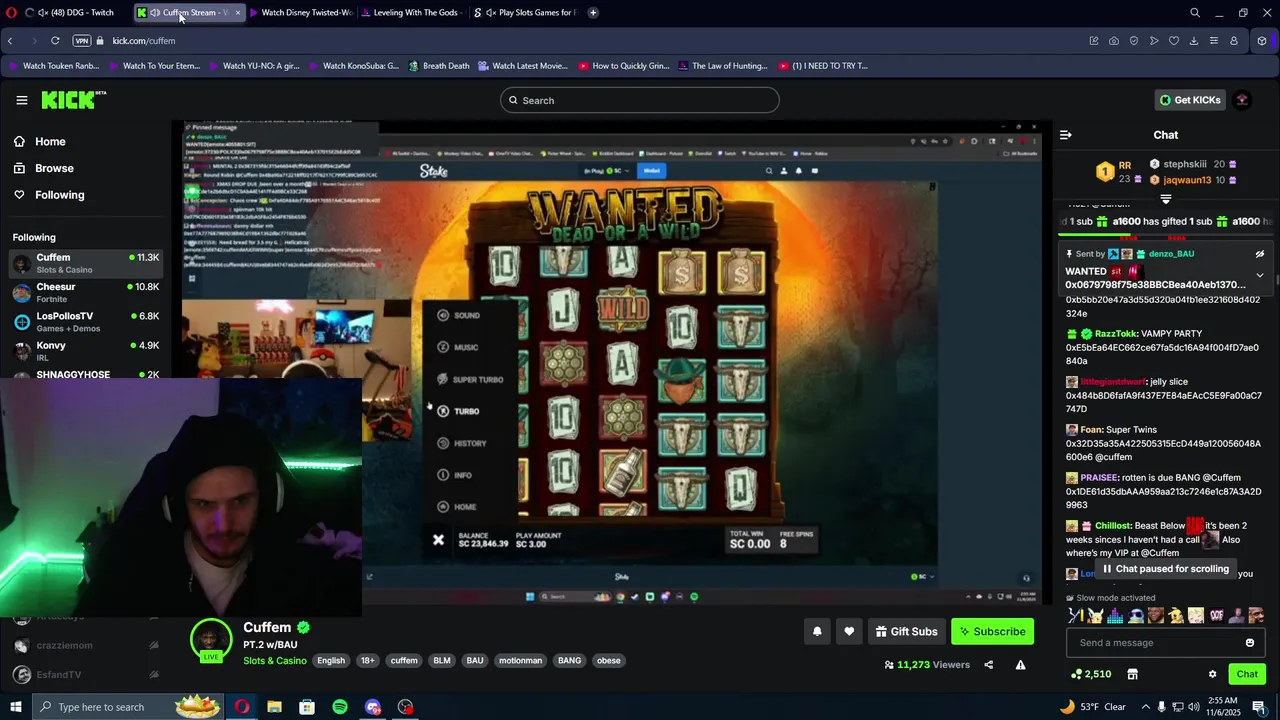Open Opera bookmarks heart in address bar

1174,41
